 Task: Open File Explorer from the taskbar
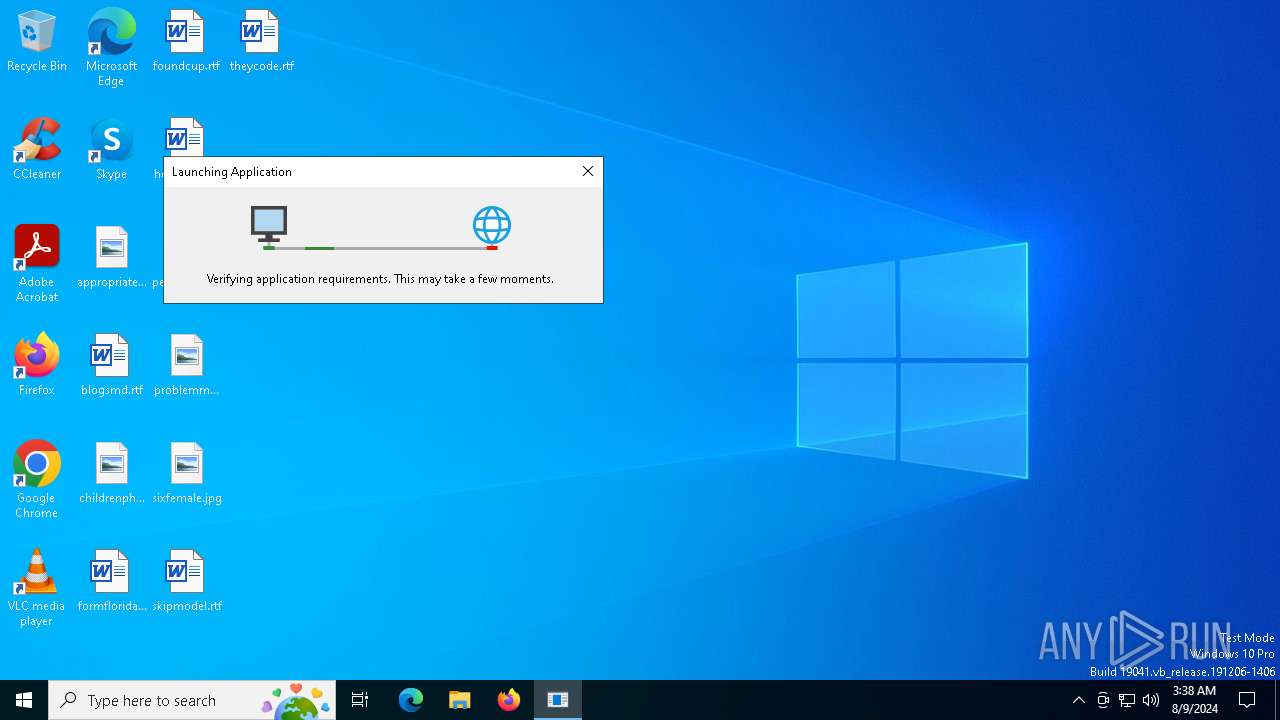(460, 700)
